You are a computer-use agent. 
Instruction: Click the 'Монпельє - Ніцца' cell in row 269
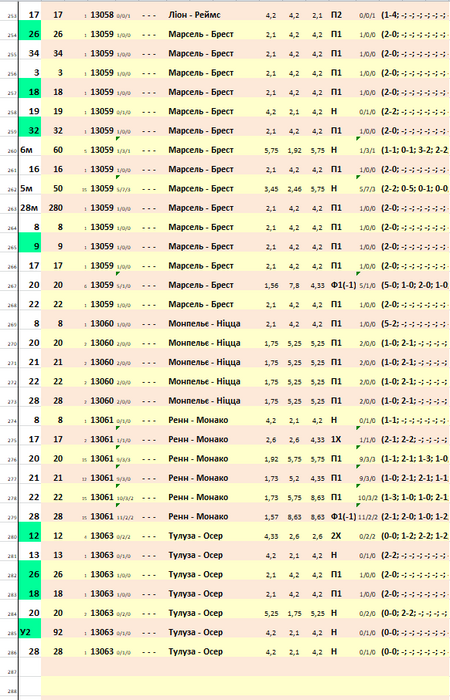click(204, 323)
